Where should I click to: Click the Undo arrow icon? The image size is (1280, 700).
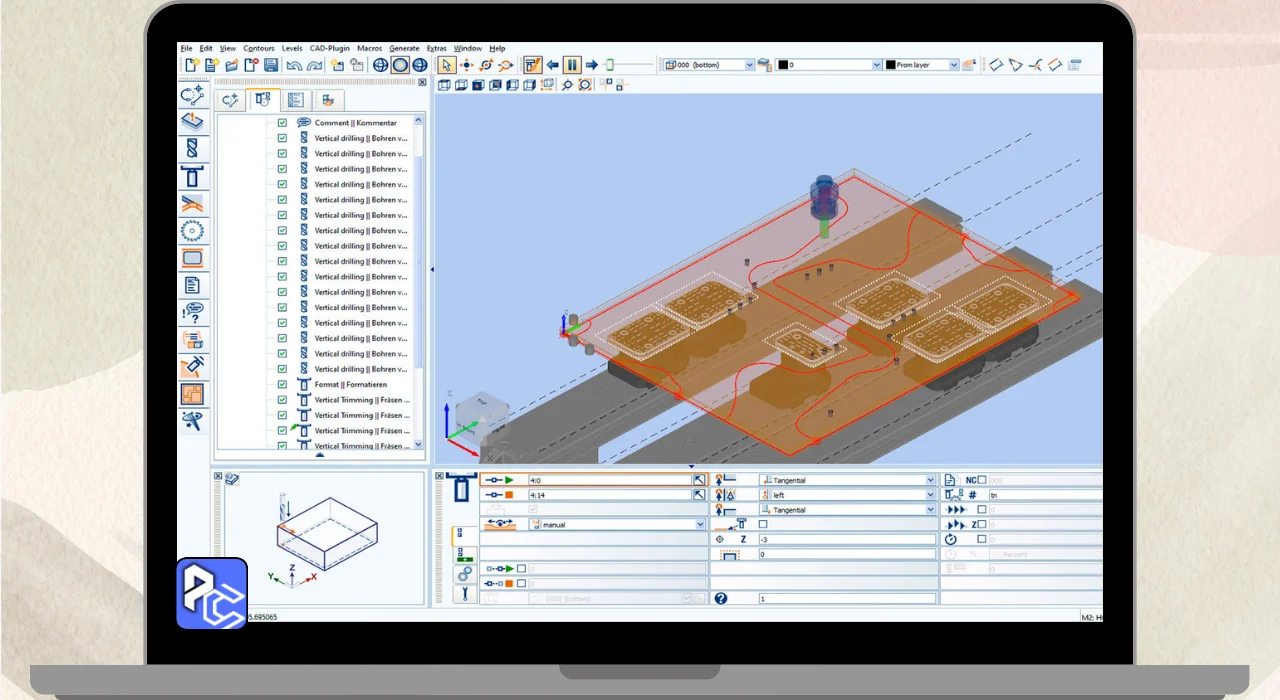294,65
